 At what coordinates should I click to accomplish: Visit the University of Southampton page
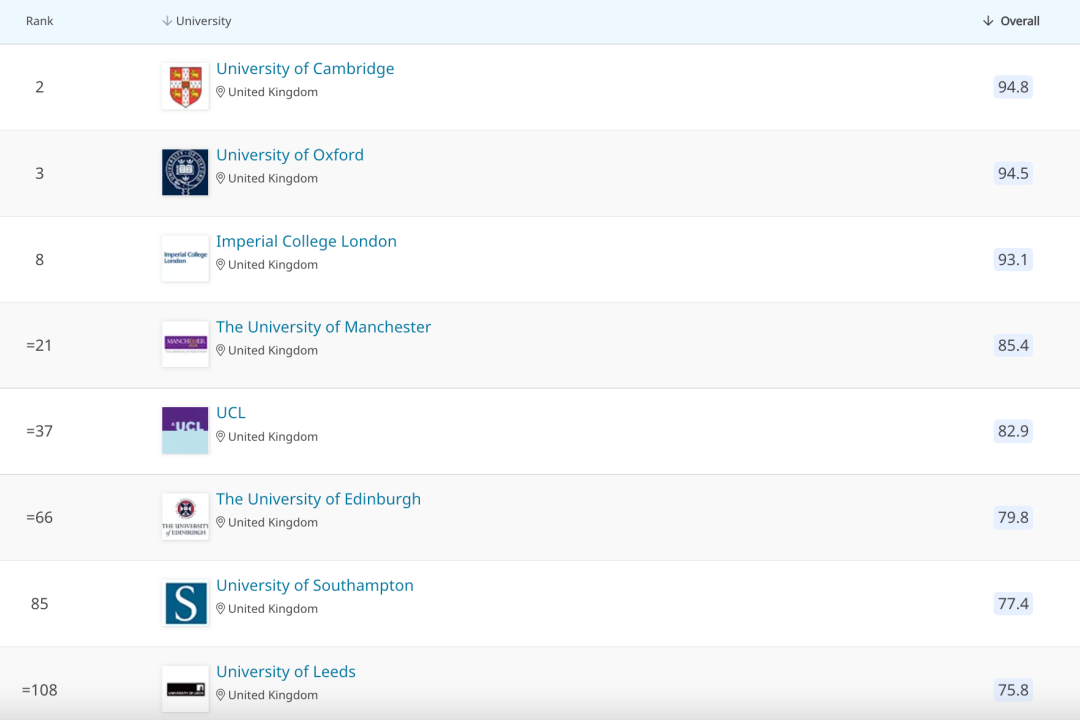pyautogui.click(x=314, y=585)
